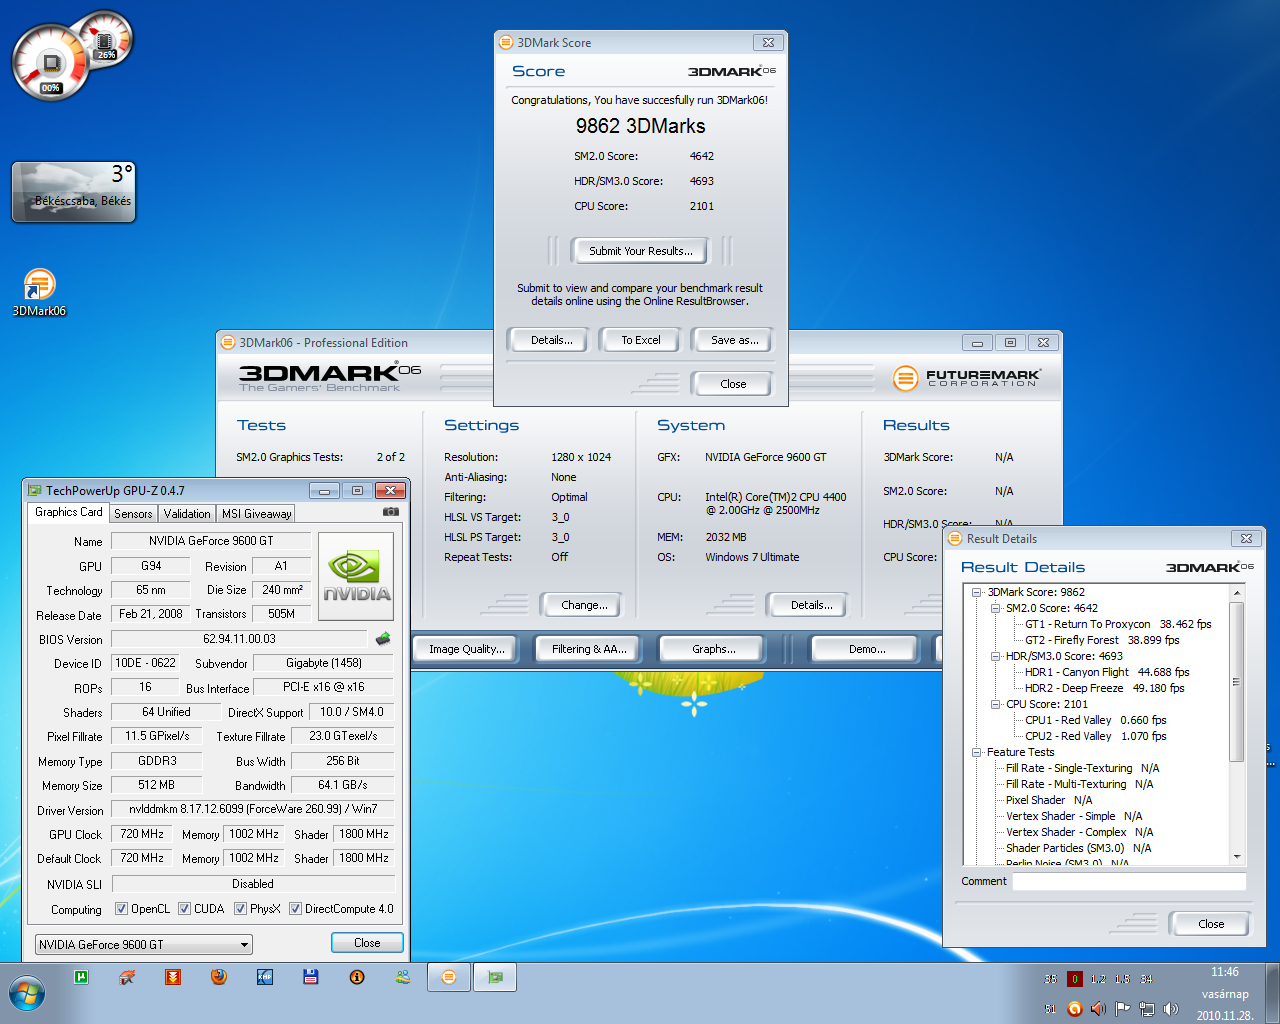Screen dimensions: 1280x1024
Task: Toggle the DirectCompute 4.0 checkbox
Action: (295, 909)
